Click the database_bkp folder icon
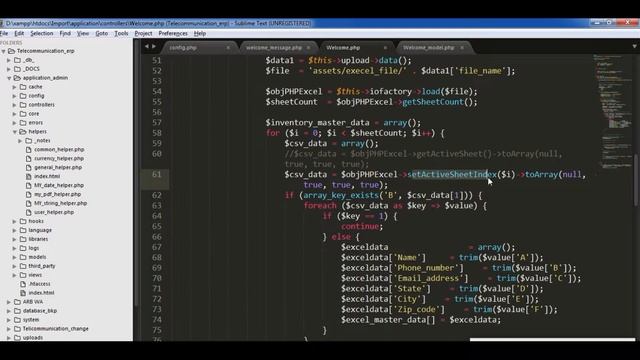 click(18, 311)
